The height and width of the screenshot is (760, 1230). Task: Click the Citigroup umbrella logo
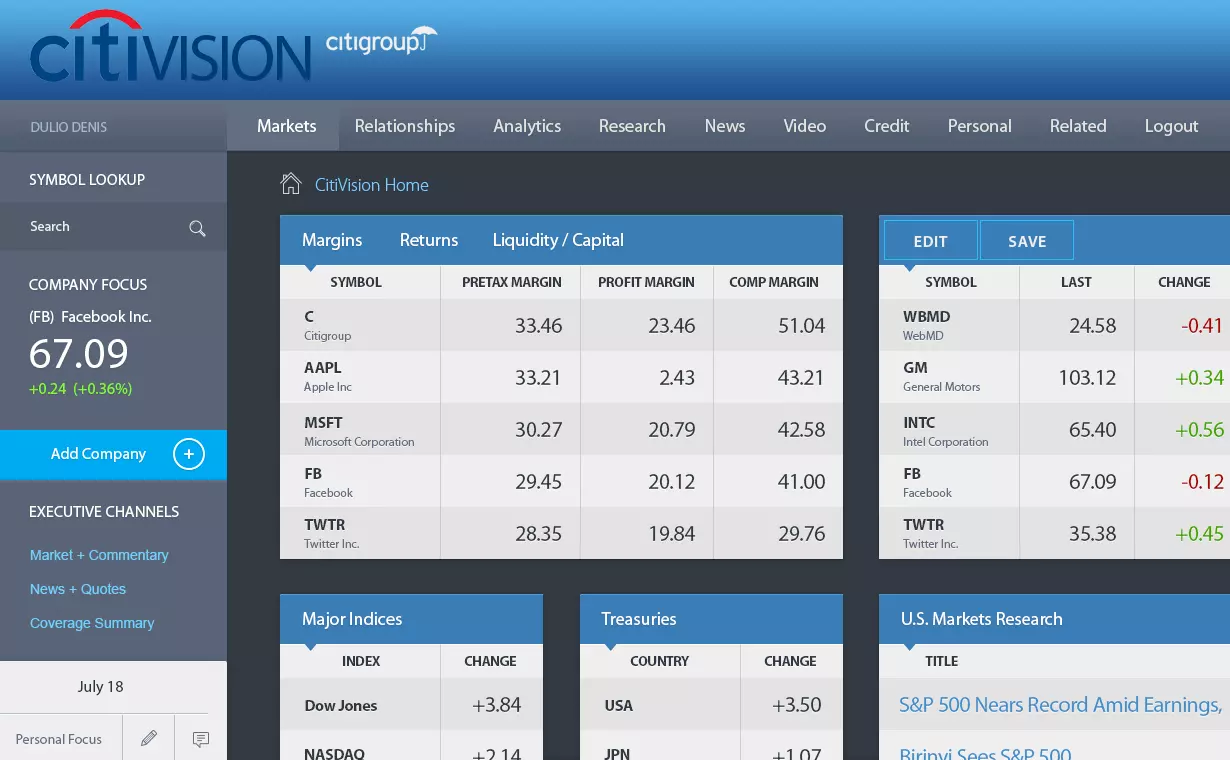pos(381,42)
